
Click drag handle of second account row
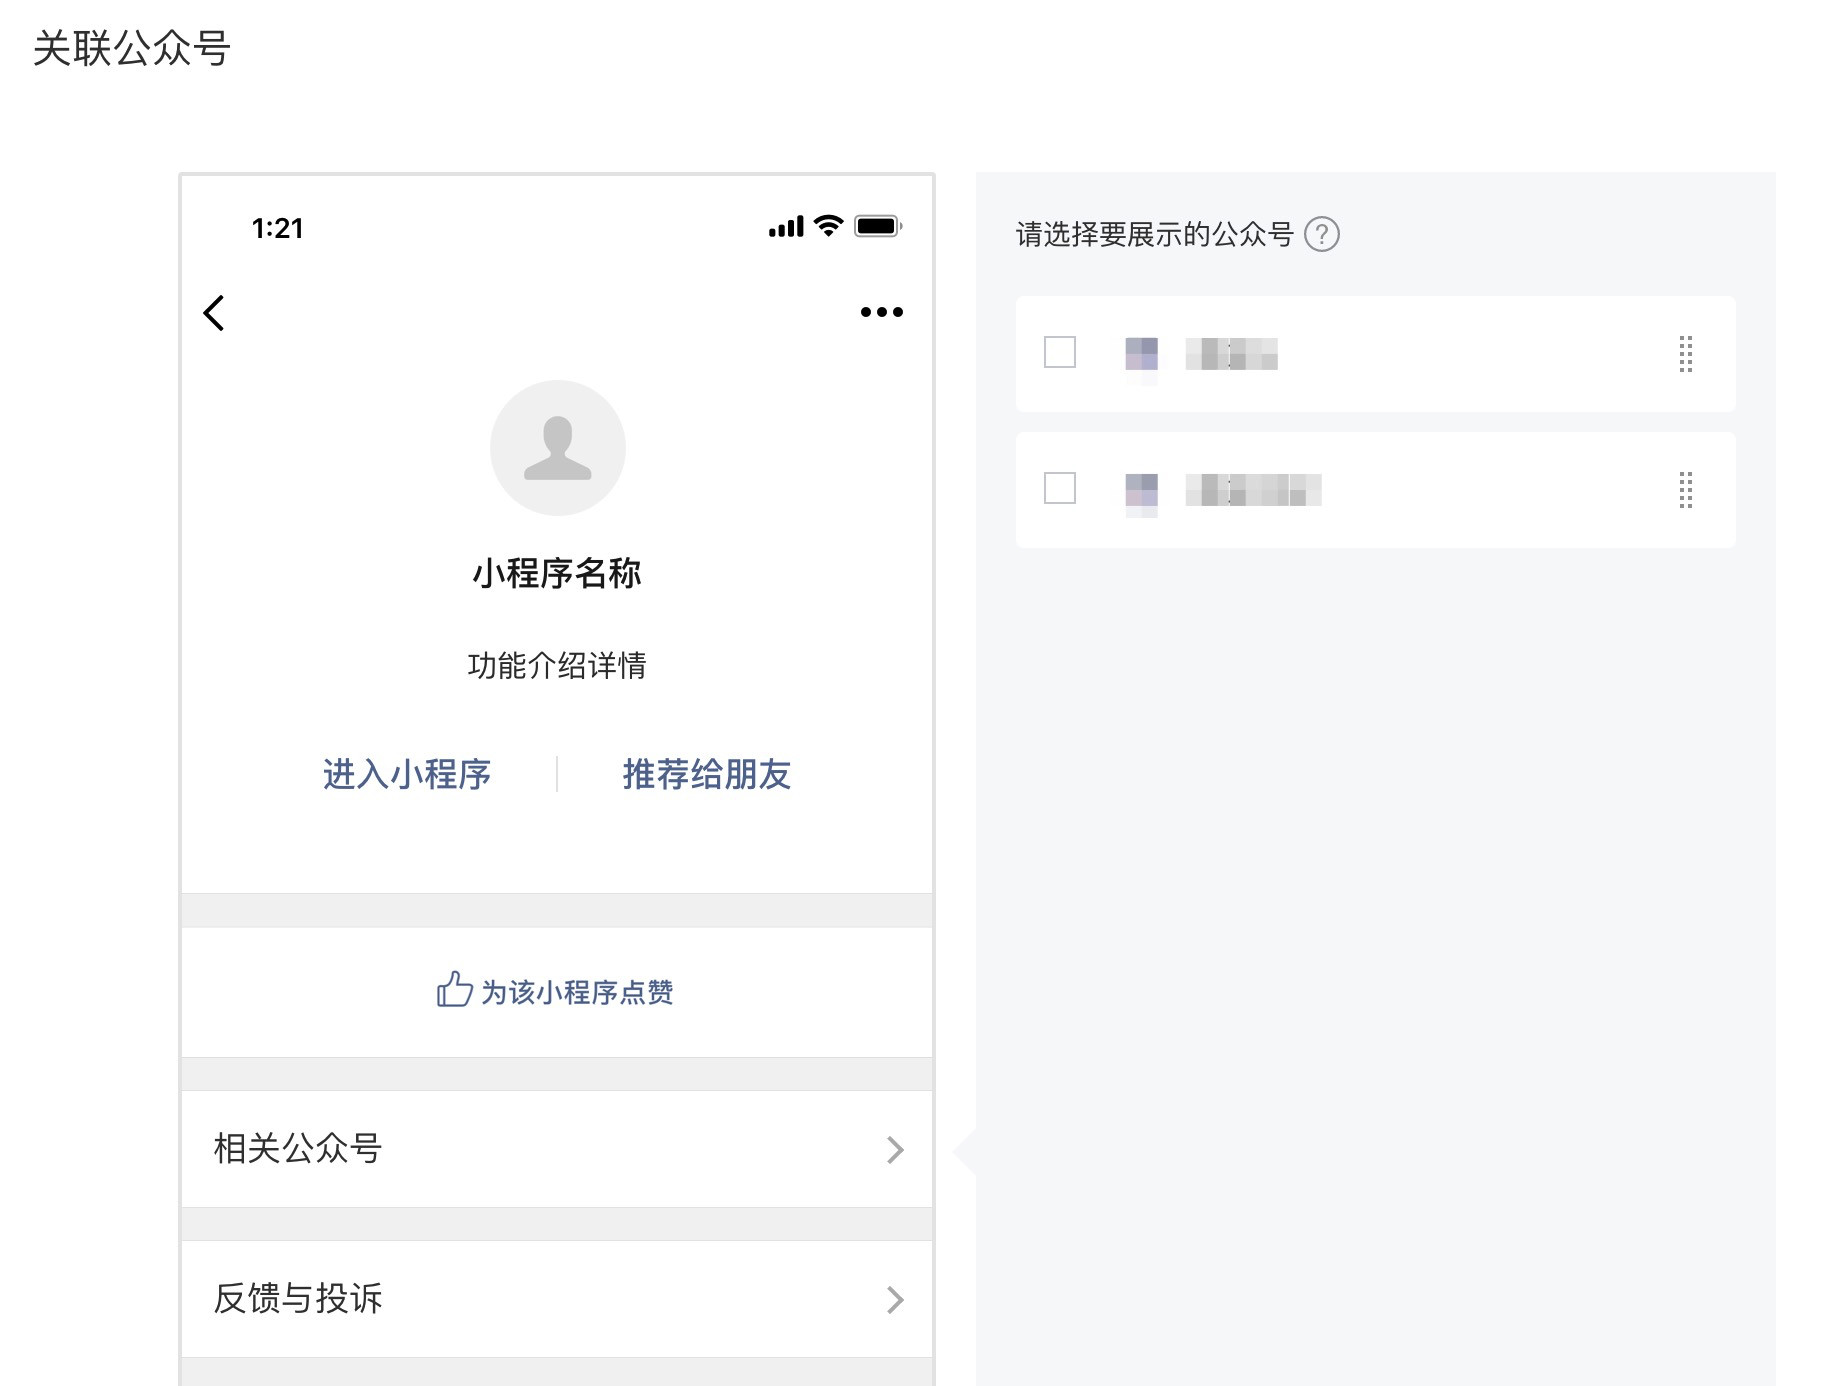tap(1685, 490)
